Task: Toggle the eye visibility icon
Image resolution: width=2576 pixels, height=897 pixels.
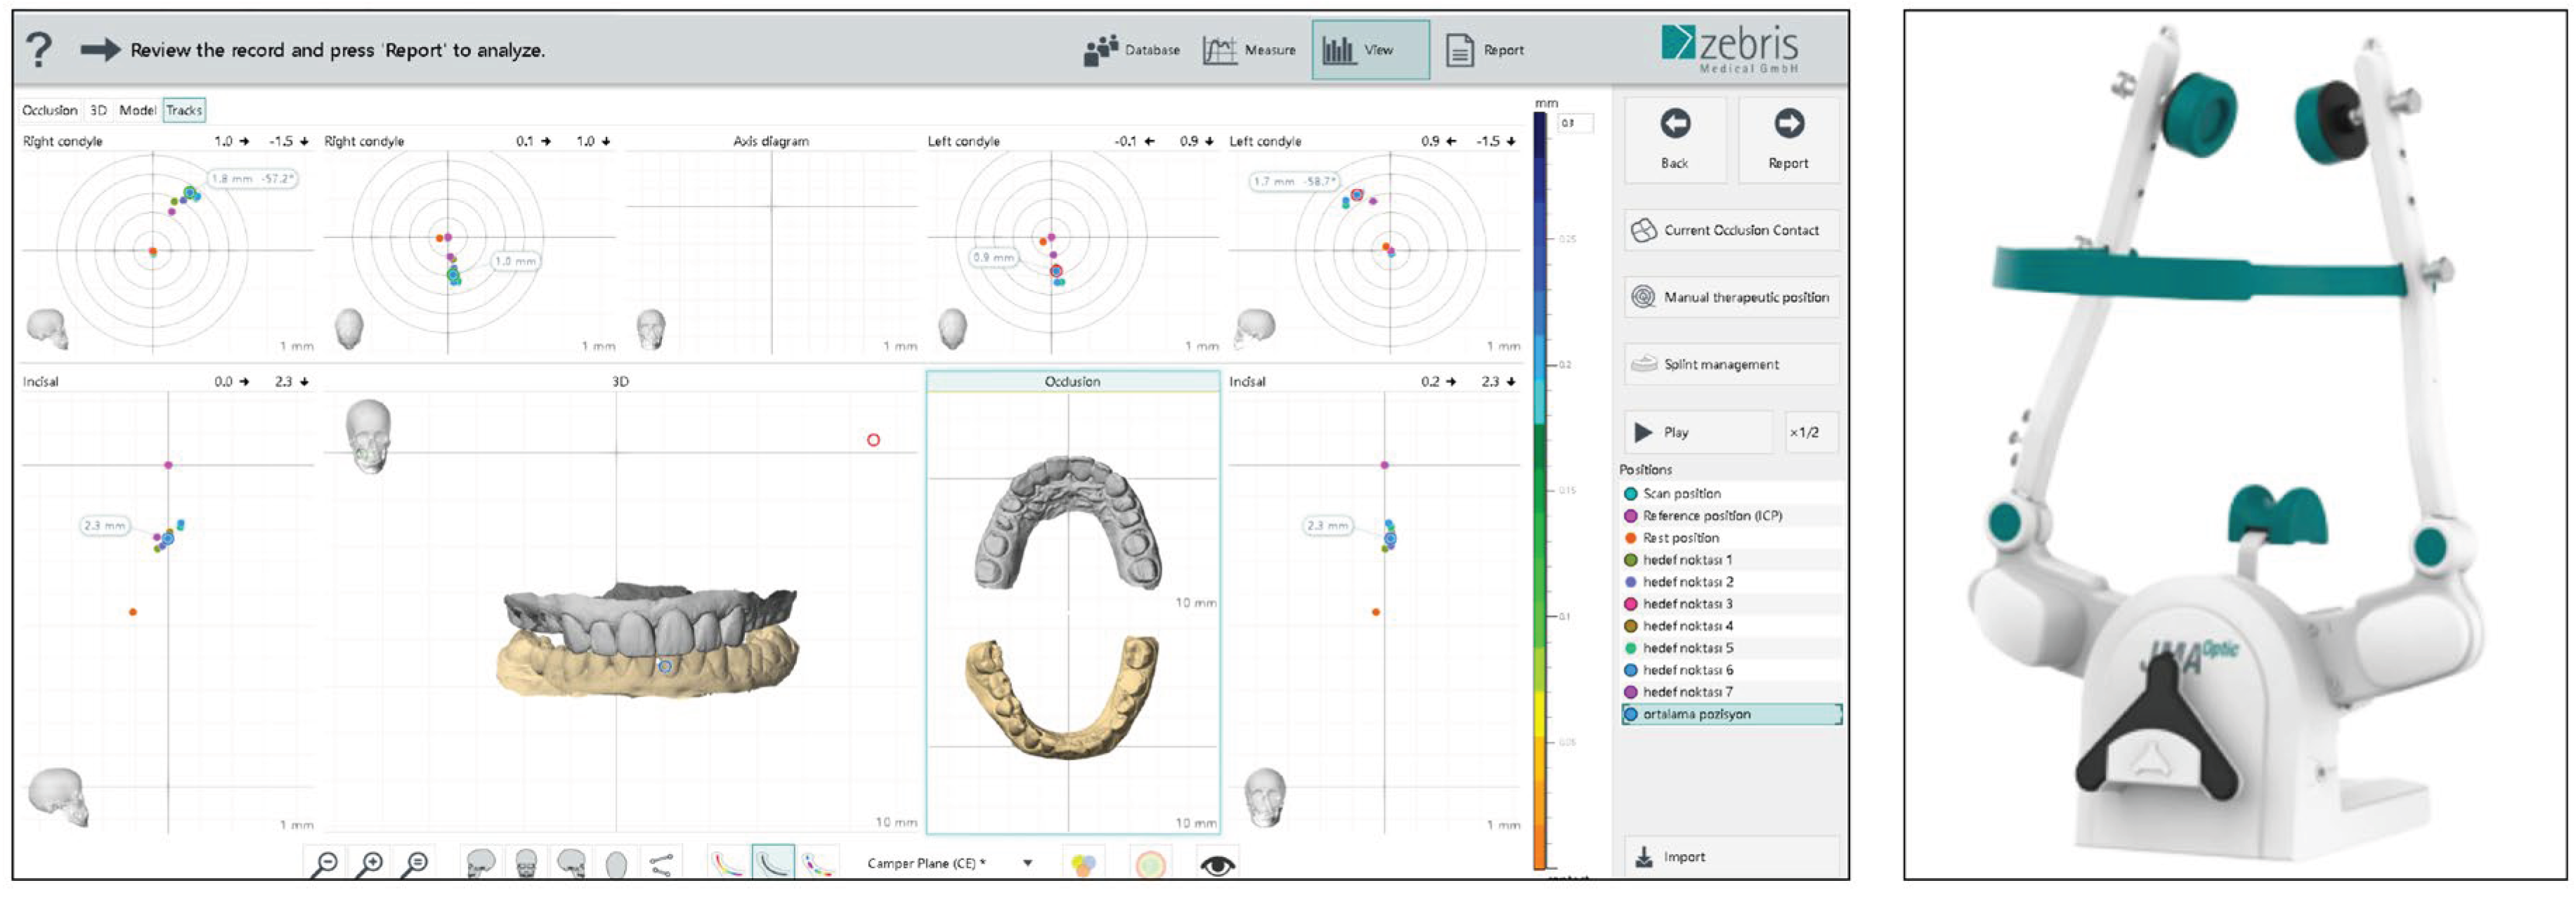Action: pyautogui.click(x=1217, y=864)
